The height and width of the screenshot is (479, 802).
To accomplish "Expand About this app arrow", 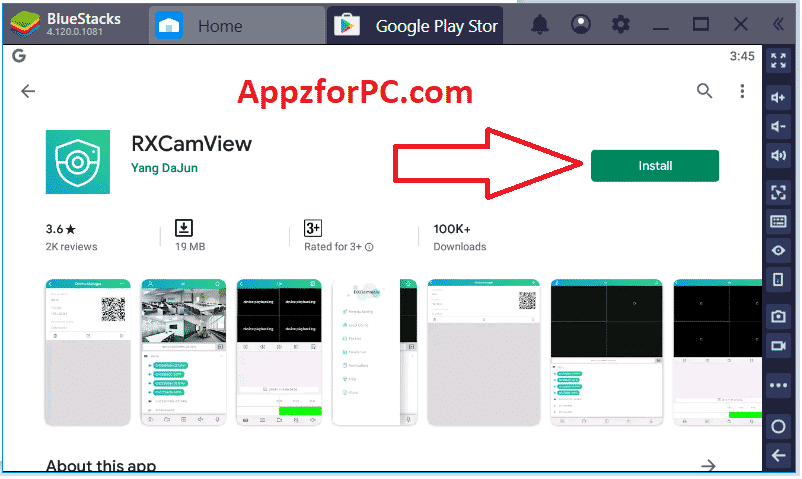I will 708,465.
